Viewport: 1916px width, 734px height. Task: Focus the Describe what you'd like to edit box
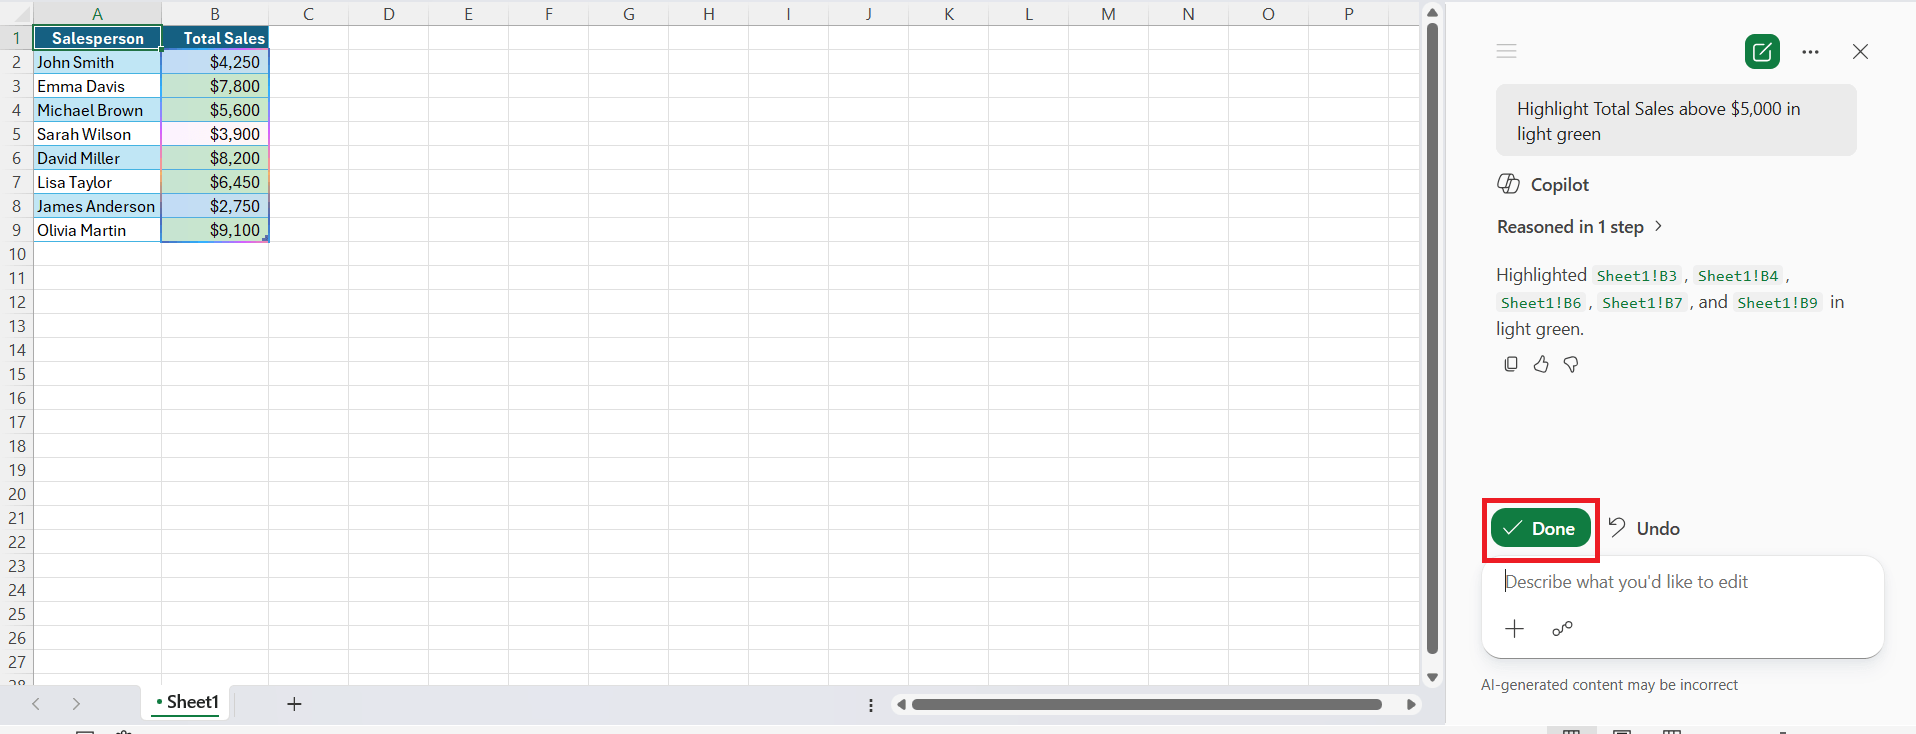click(1683, 582)
